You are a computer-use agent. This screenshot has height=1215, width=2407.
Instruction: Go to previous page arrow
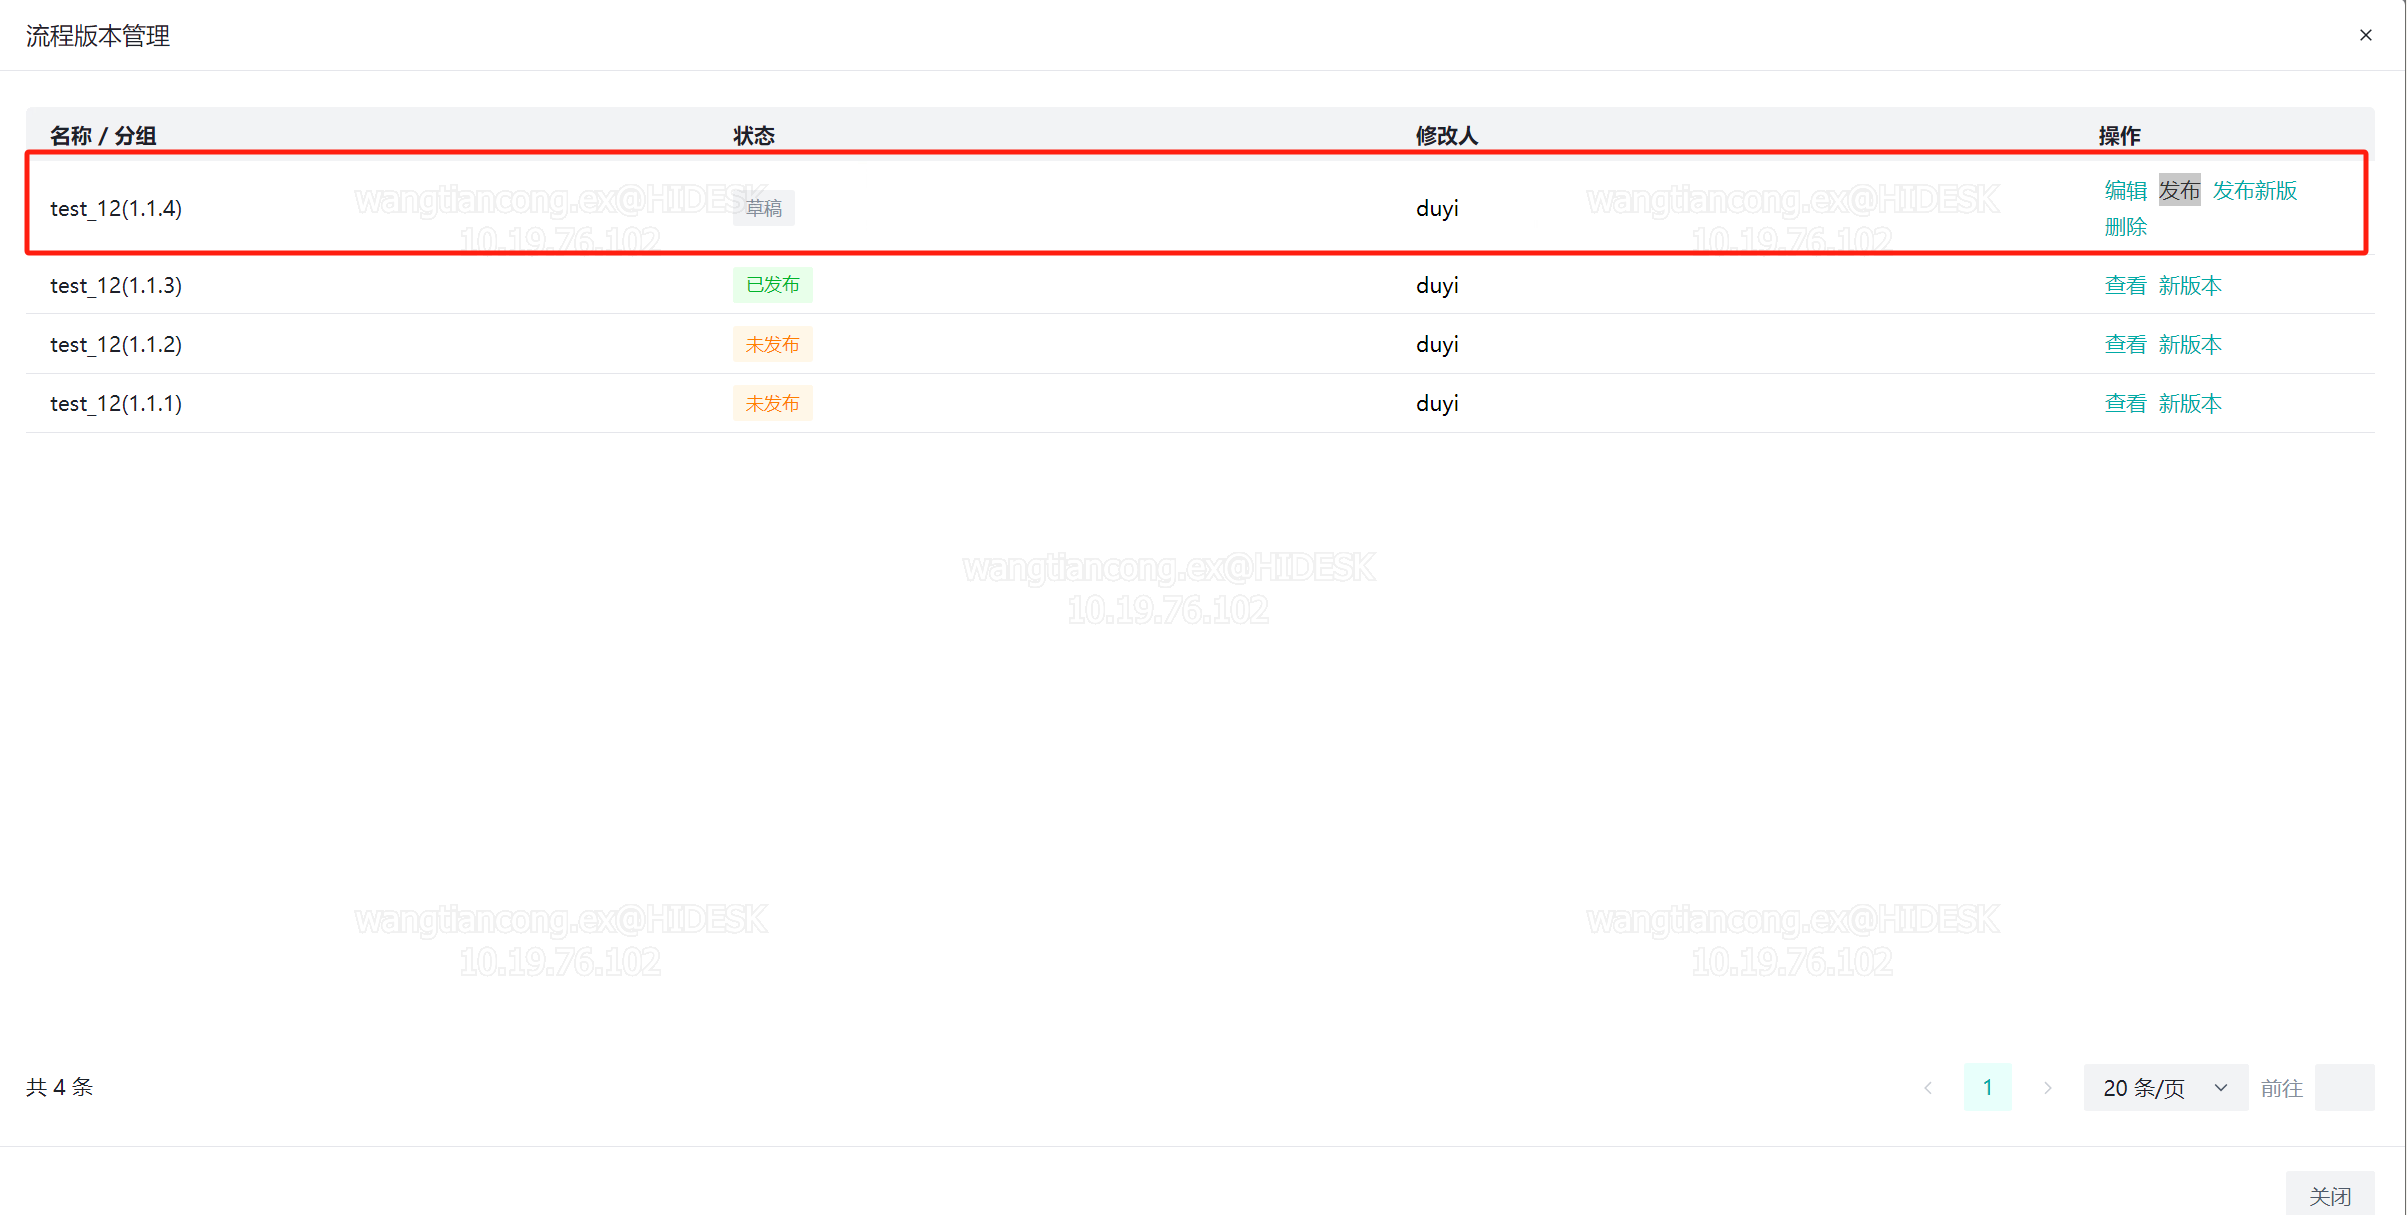pos(1928,1087)
